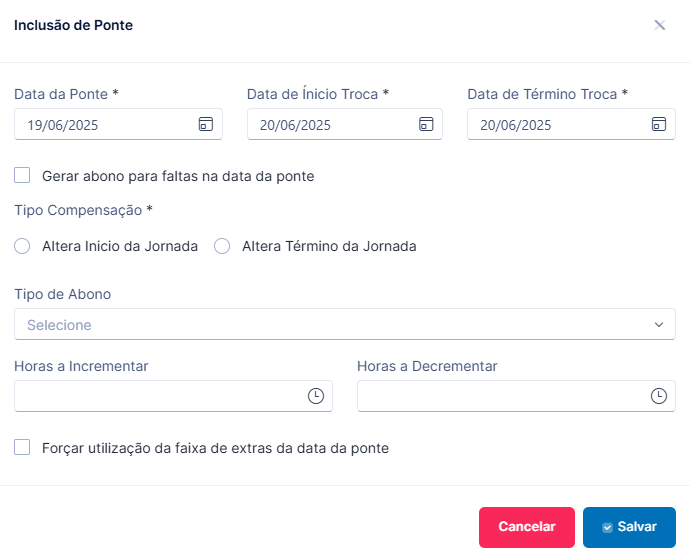Image resolution: width=690 pixels, height=559 pixels.
Task: Focus the Data de Ínicio Troca field
Action: click(345, 124)
